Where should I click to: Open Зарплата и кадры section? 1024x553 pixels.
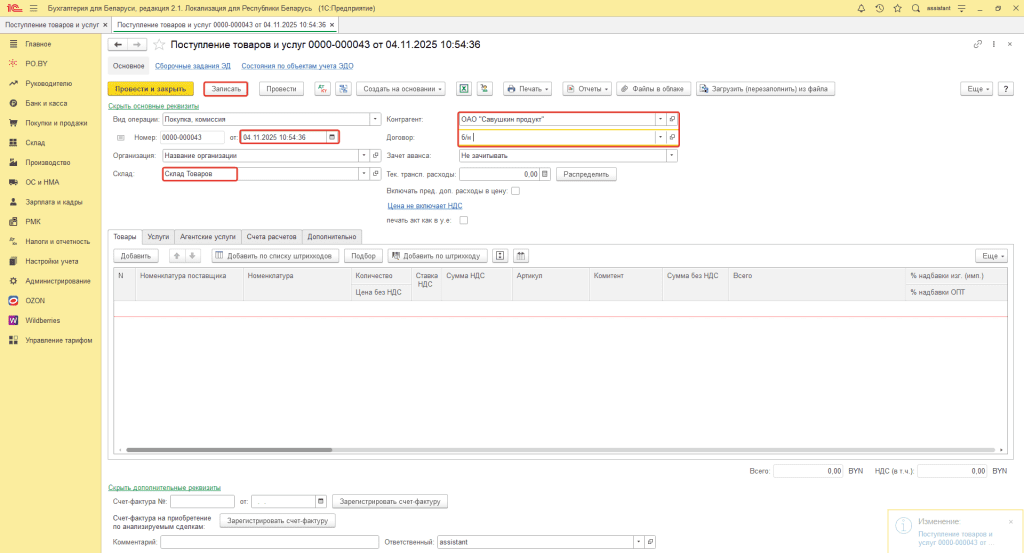coord(54,202)
